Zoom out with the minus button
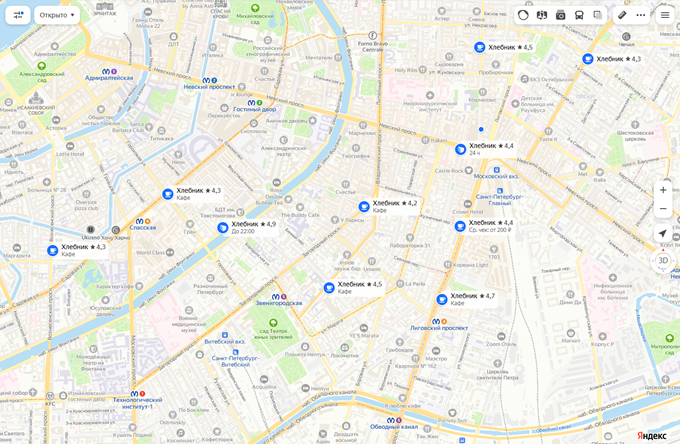The height and width of the screenshot is (444, 680). pyautogui.click(x=663, y=209)
